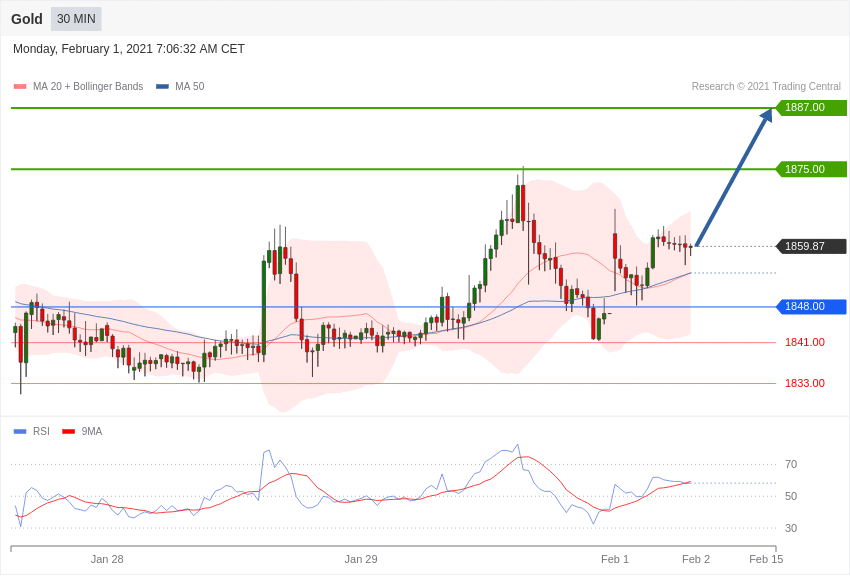Click the red 9MA legend swatch
Viewport: 850px width, 576px height.
click(x=68, y=432)
